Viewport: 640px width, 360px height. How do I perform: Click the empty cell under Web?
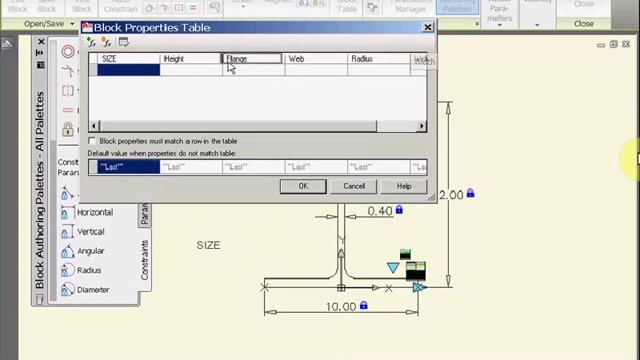point(316,70)
